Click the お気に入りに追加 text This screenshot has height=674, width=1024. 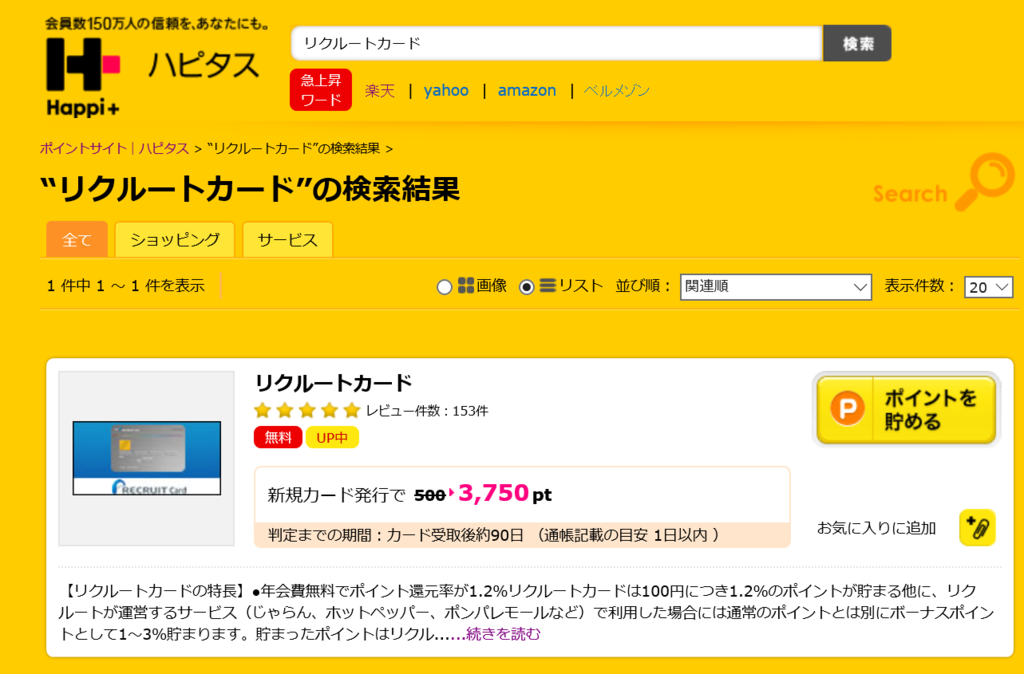click(x=876, y=528)
